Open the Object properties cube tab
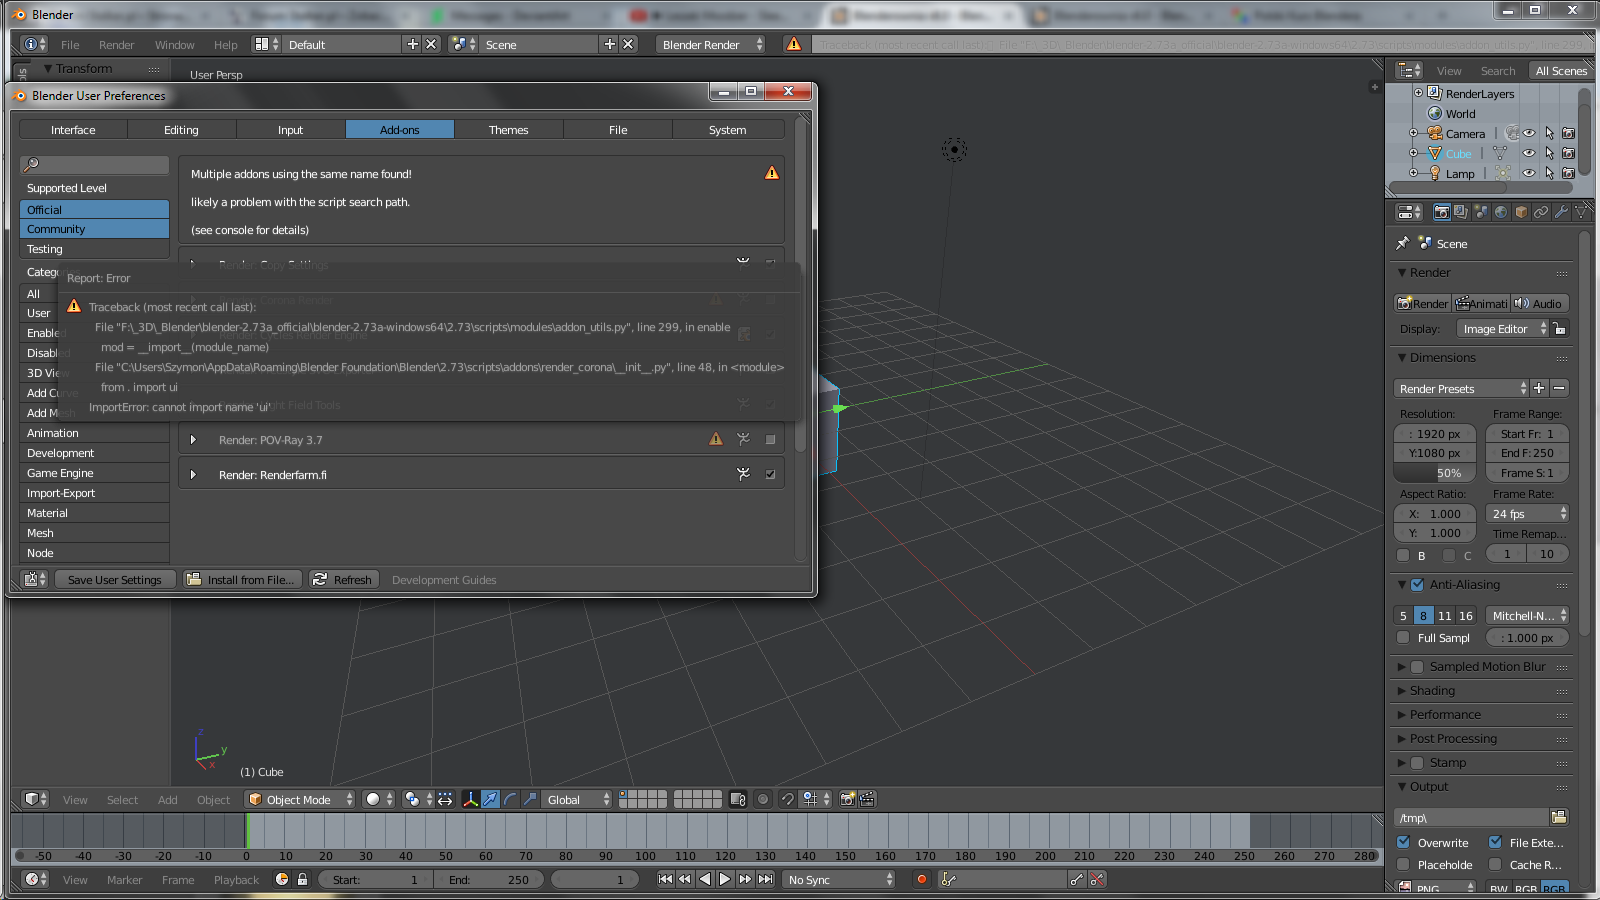The height and width of the screenshot is (900, 1600). [x=1521, y=212]
